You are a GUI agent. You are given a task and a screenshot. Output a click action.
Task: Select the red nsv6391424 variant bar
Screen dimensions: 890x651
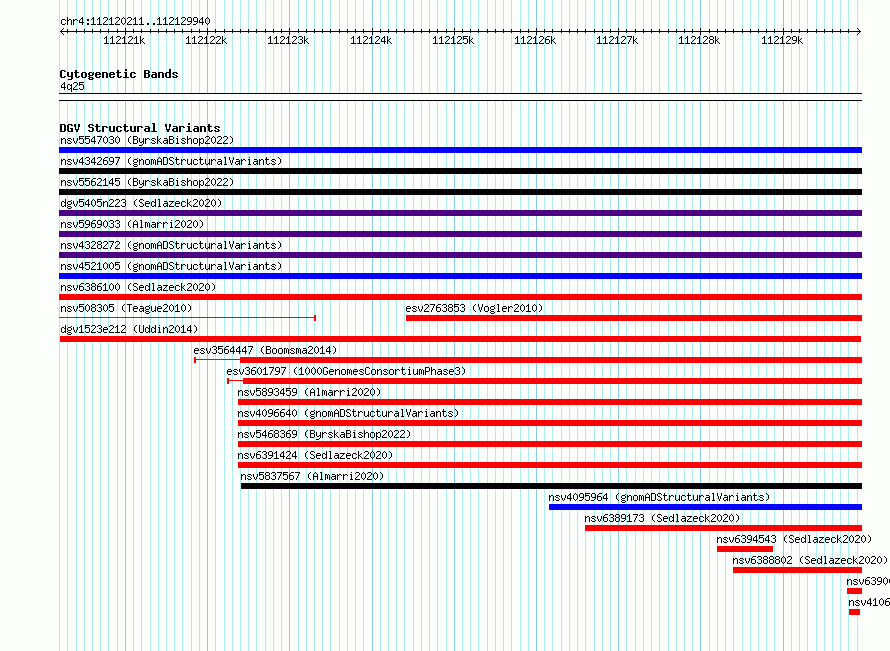point(550,465)
